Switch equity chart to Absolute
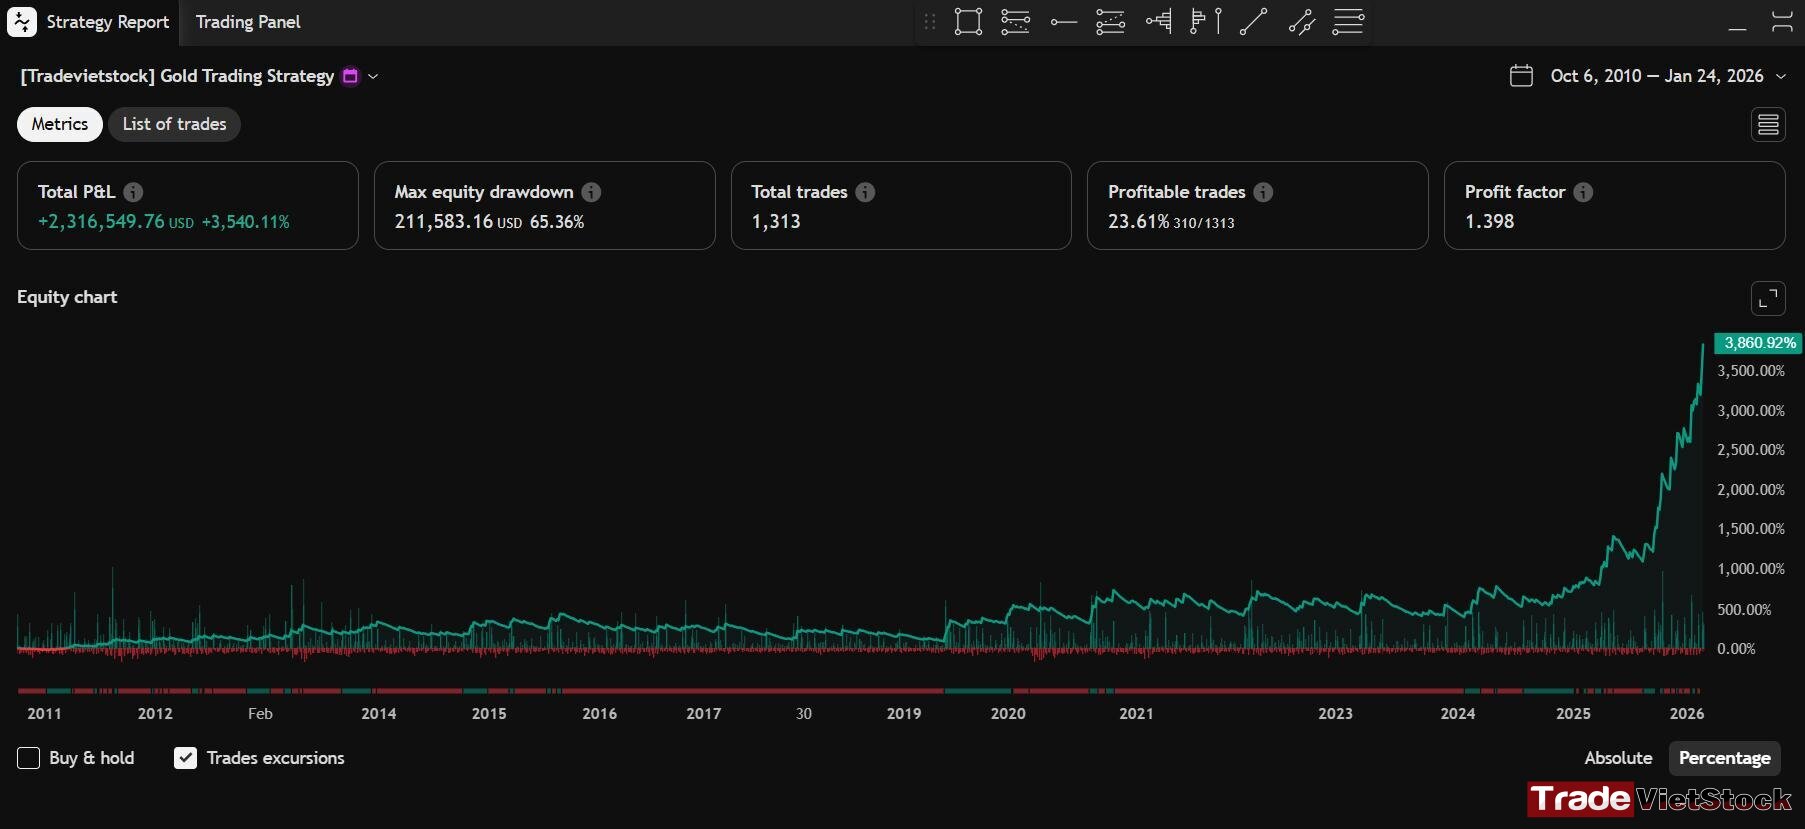Image resolution: width=1805 pixels, height=829 pixels. [x=1618, y=758]
